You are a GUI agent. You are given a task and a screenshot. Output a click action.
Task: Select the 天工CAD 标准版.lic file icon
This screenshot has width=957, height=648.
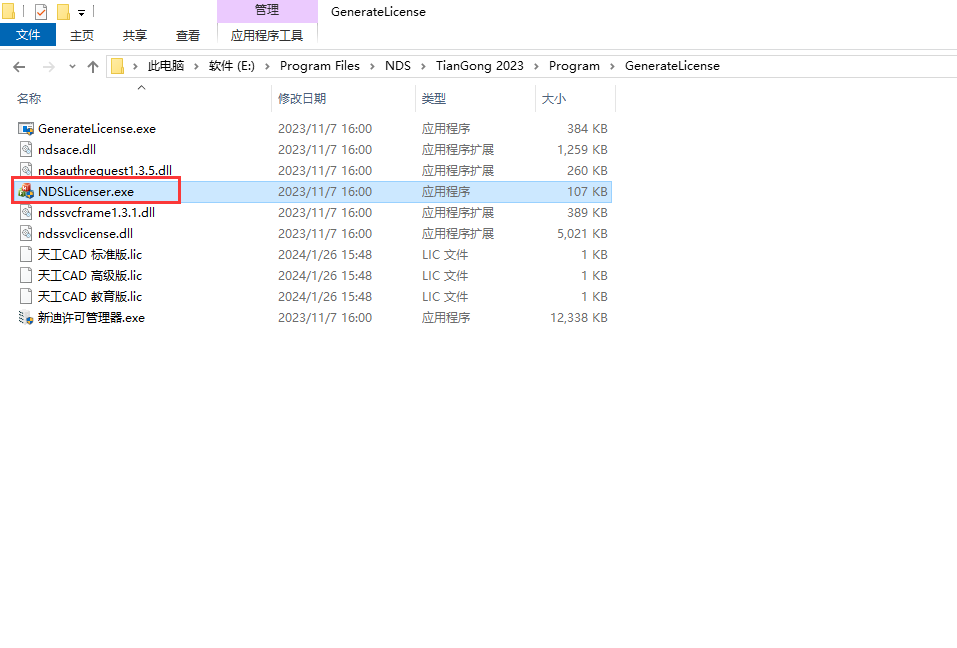coord(27,255)
